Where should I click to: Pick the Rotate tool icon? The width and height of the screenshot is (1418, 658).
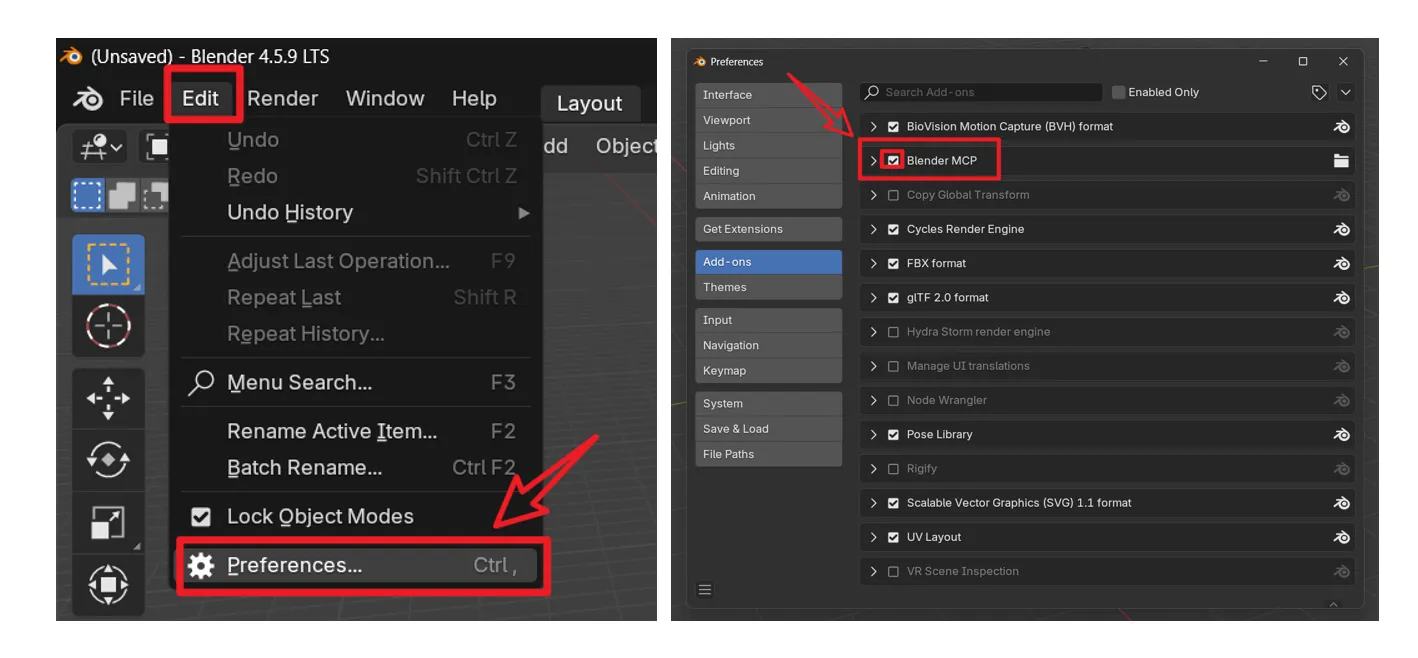tap(108, 460)
